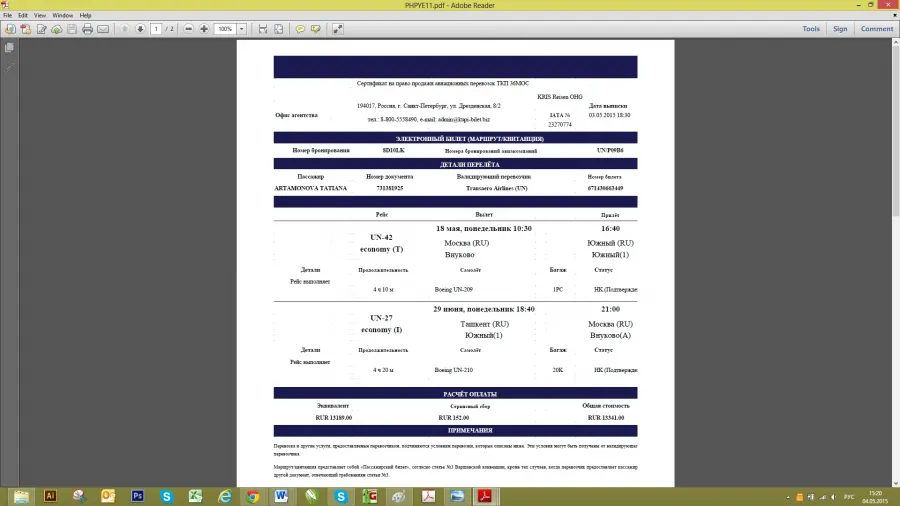Open the Help menu
Screen dimensions: 900x506
click(86, 15)
